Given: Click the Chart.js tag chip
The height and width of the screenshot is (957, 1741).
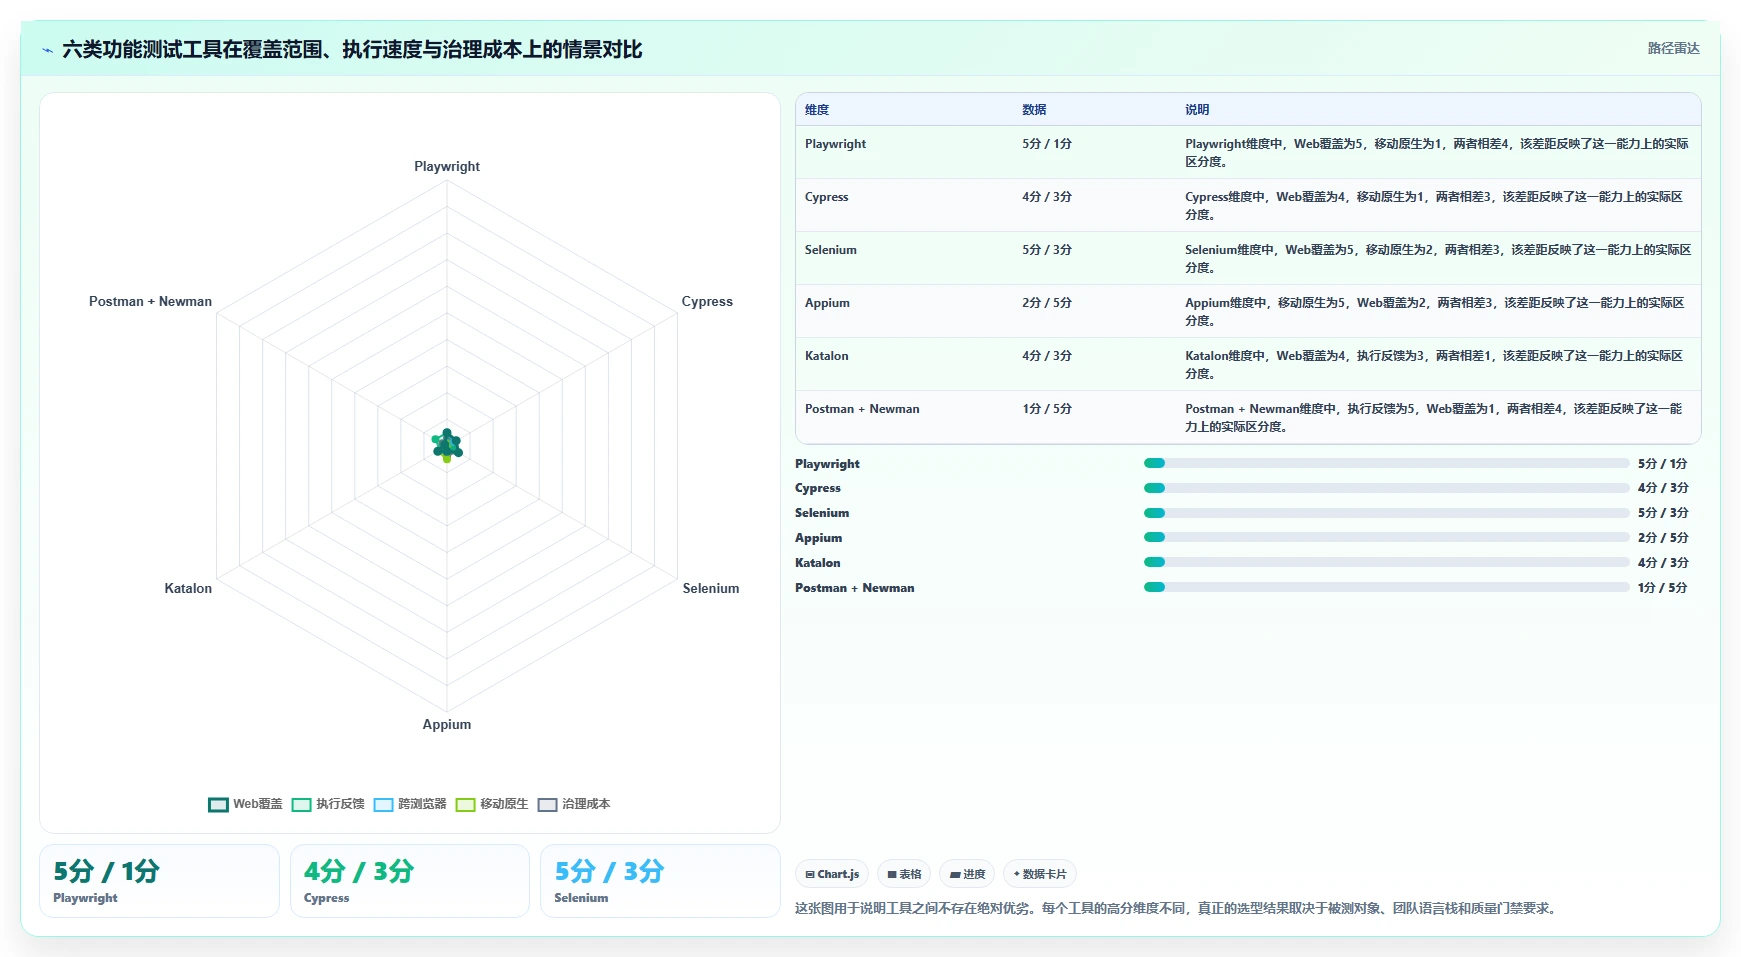Looking at the screenshot, I should [x=832, y=874].
